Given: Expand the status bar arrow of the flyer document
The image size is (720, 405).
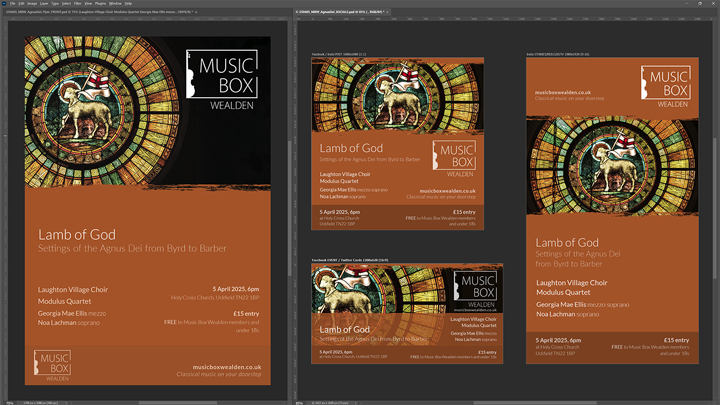Looking at the screenshot, I should tap(66, 403).
